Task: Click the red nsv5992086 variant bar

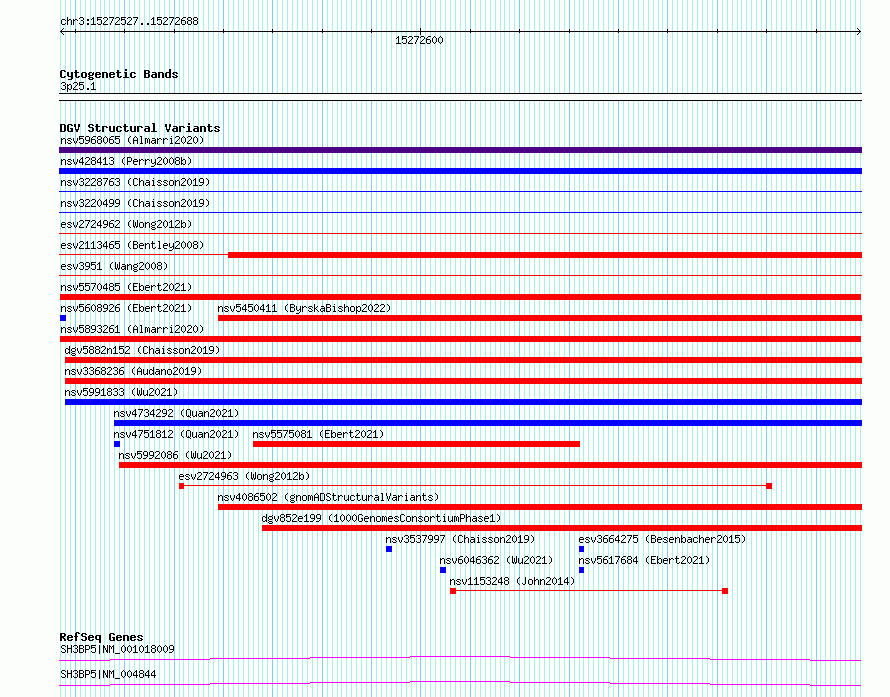Action: point(490,465)
